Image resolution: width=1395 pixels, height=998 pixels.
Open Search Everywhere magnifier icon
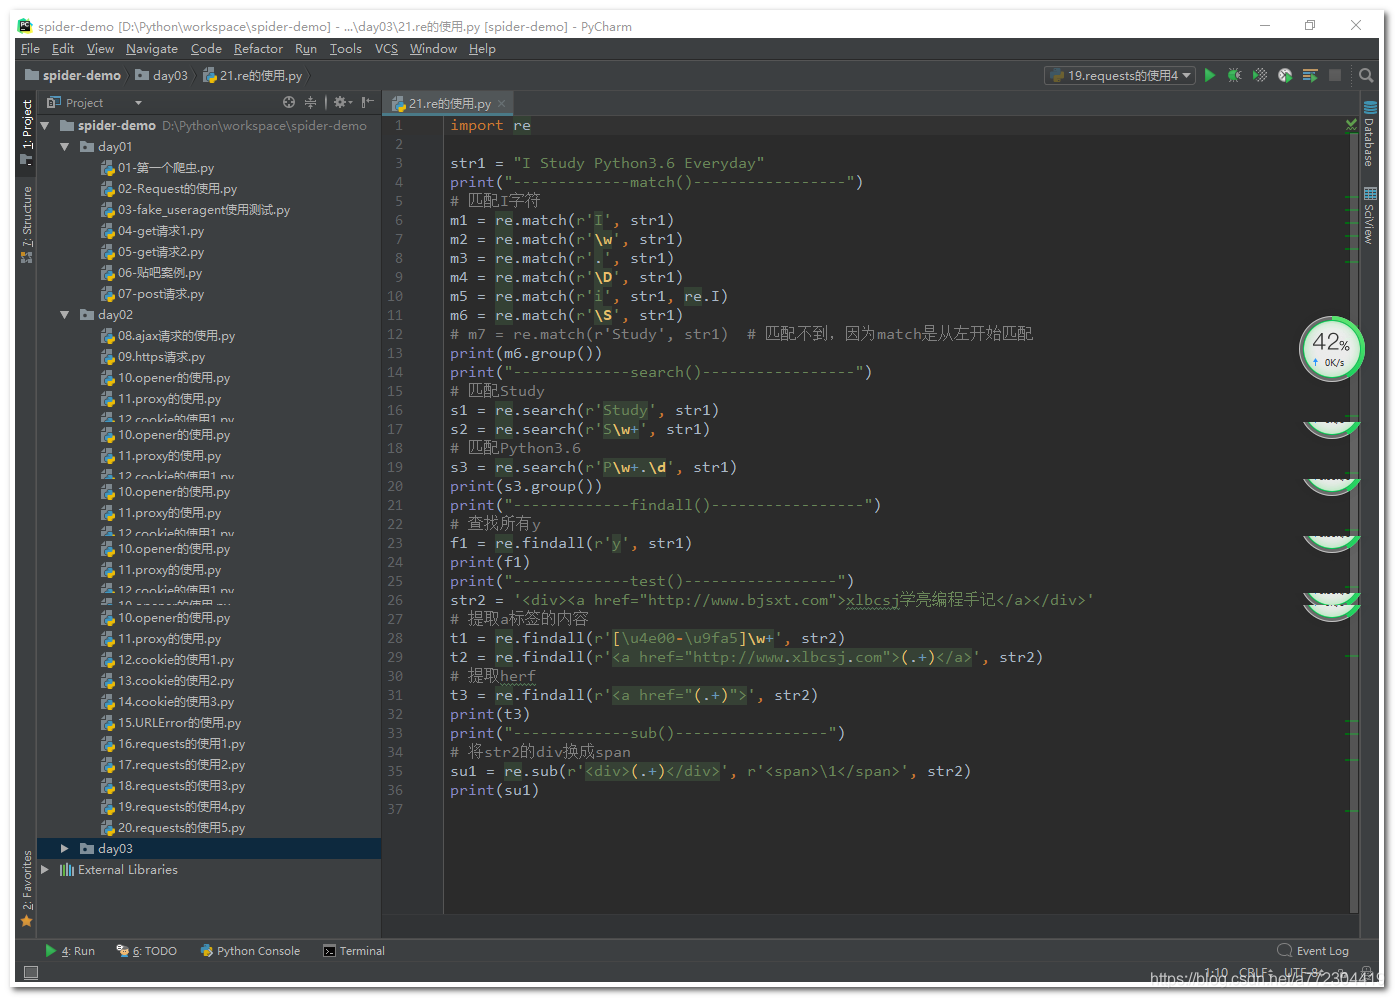pyautogui.click(x=1366, y=75)
